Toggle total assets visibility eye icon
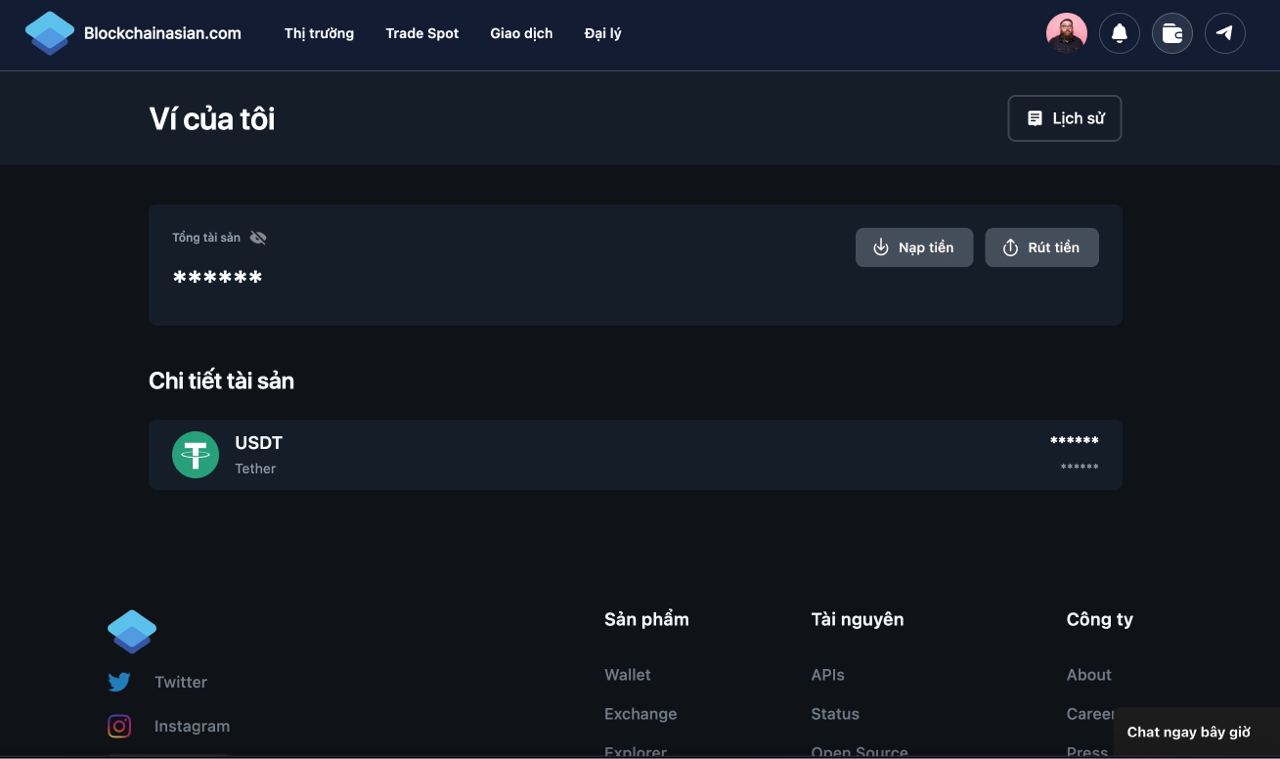The image size is (1280, 759). click(x=258, y=237)
